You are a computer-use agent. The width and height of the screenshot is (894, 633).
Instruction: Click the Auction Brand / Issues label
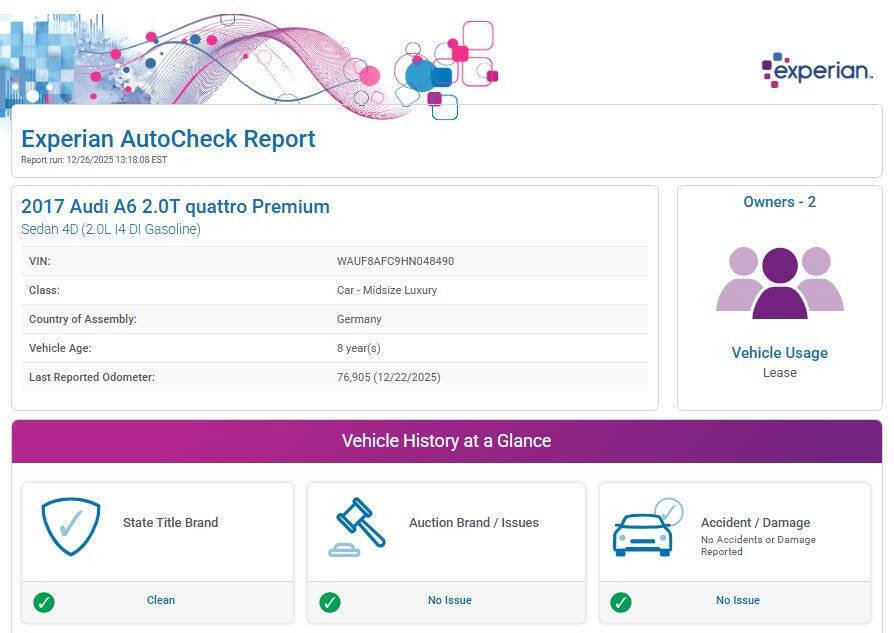[x=473, y=523]
